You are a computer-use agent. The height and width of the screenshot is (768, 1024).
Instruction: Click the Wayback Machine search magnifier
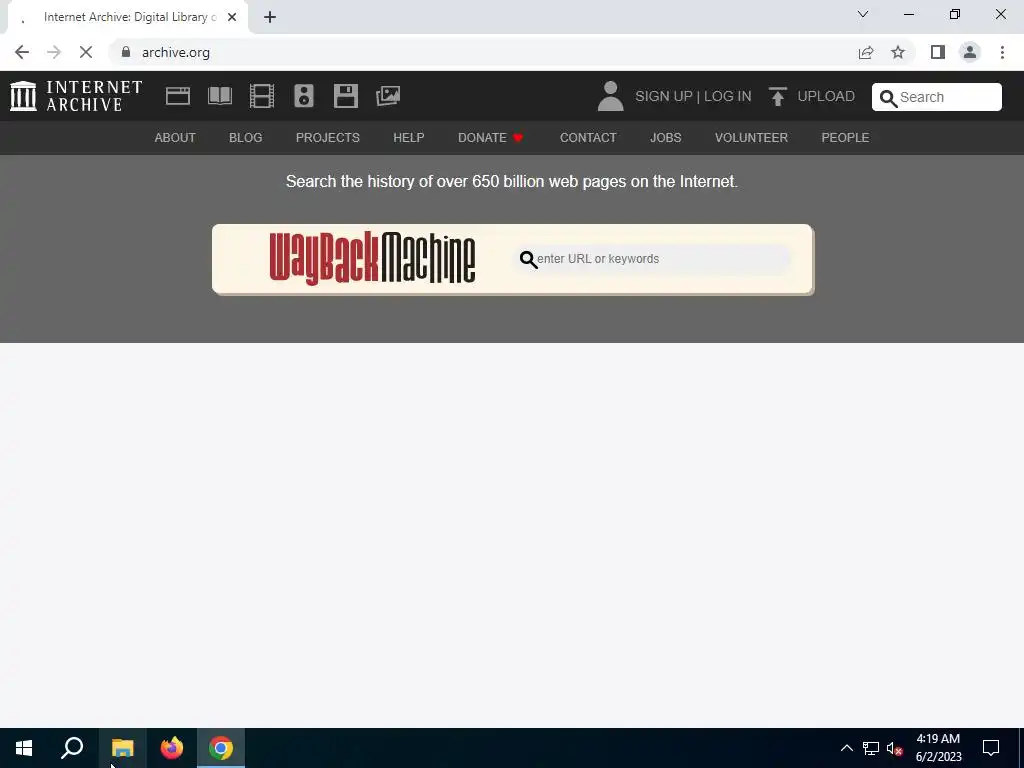click(x=528, y=259)
